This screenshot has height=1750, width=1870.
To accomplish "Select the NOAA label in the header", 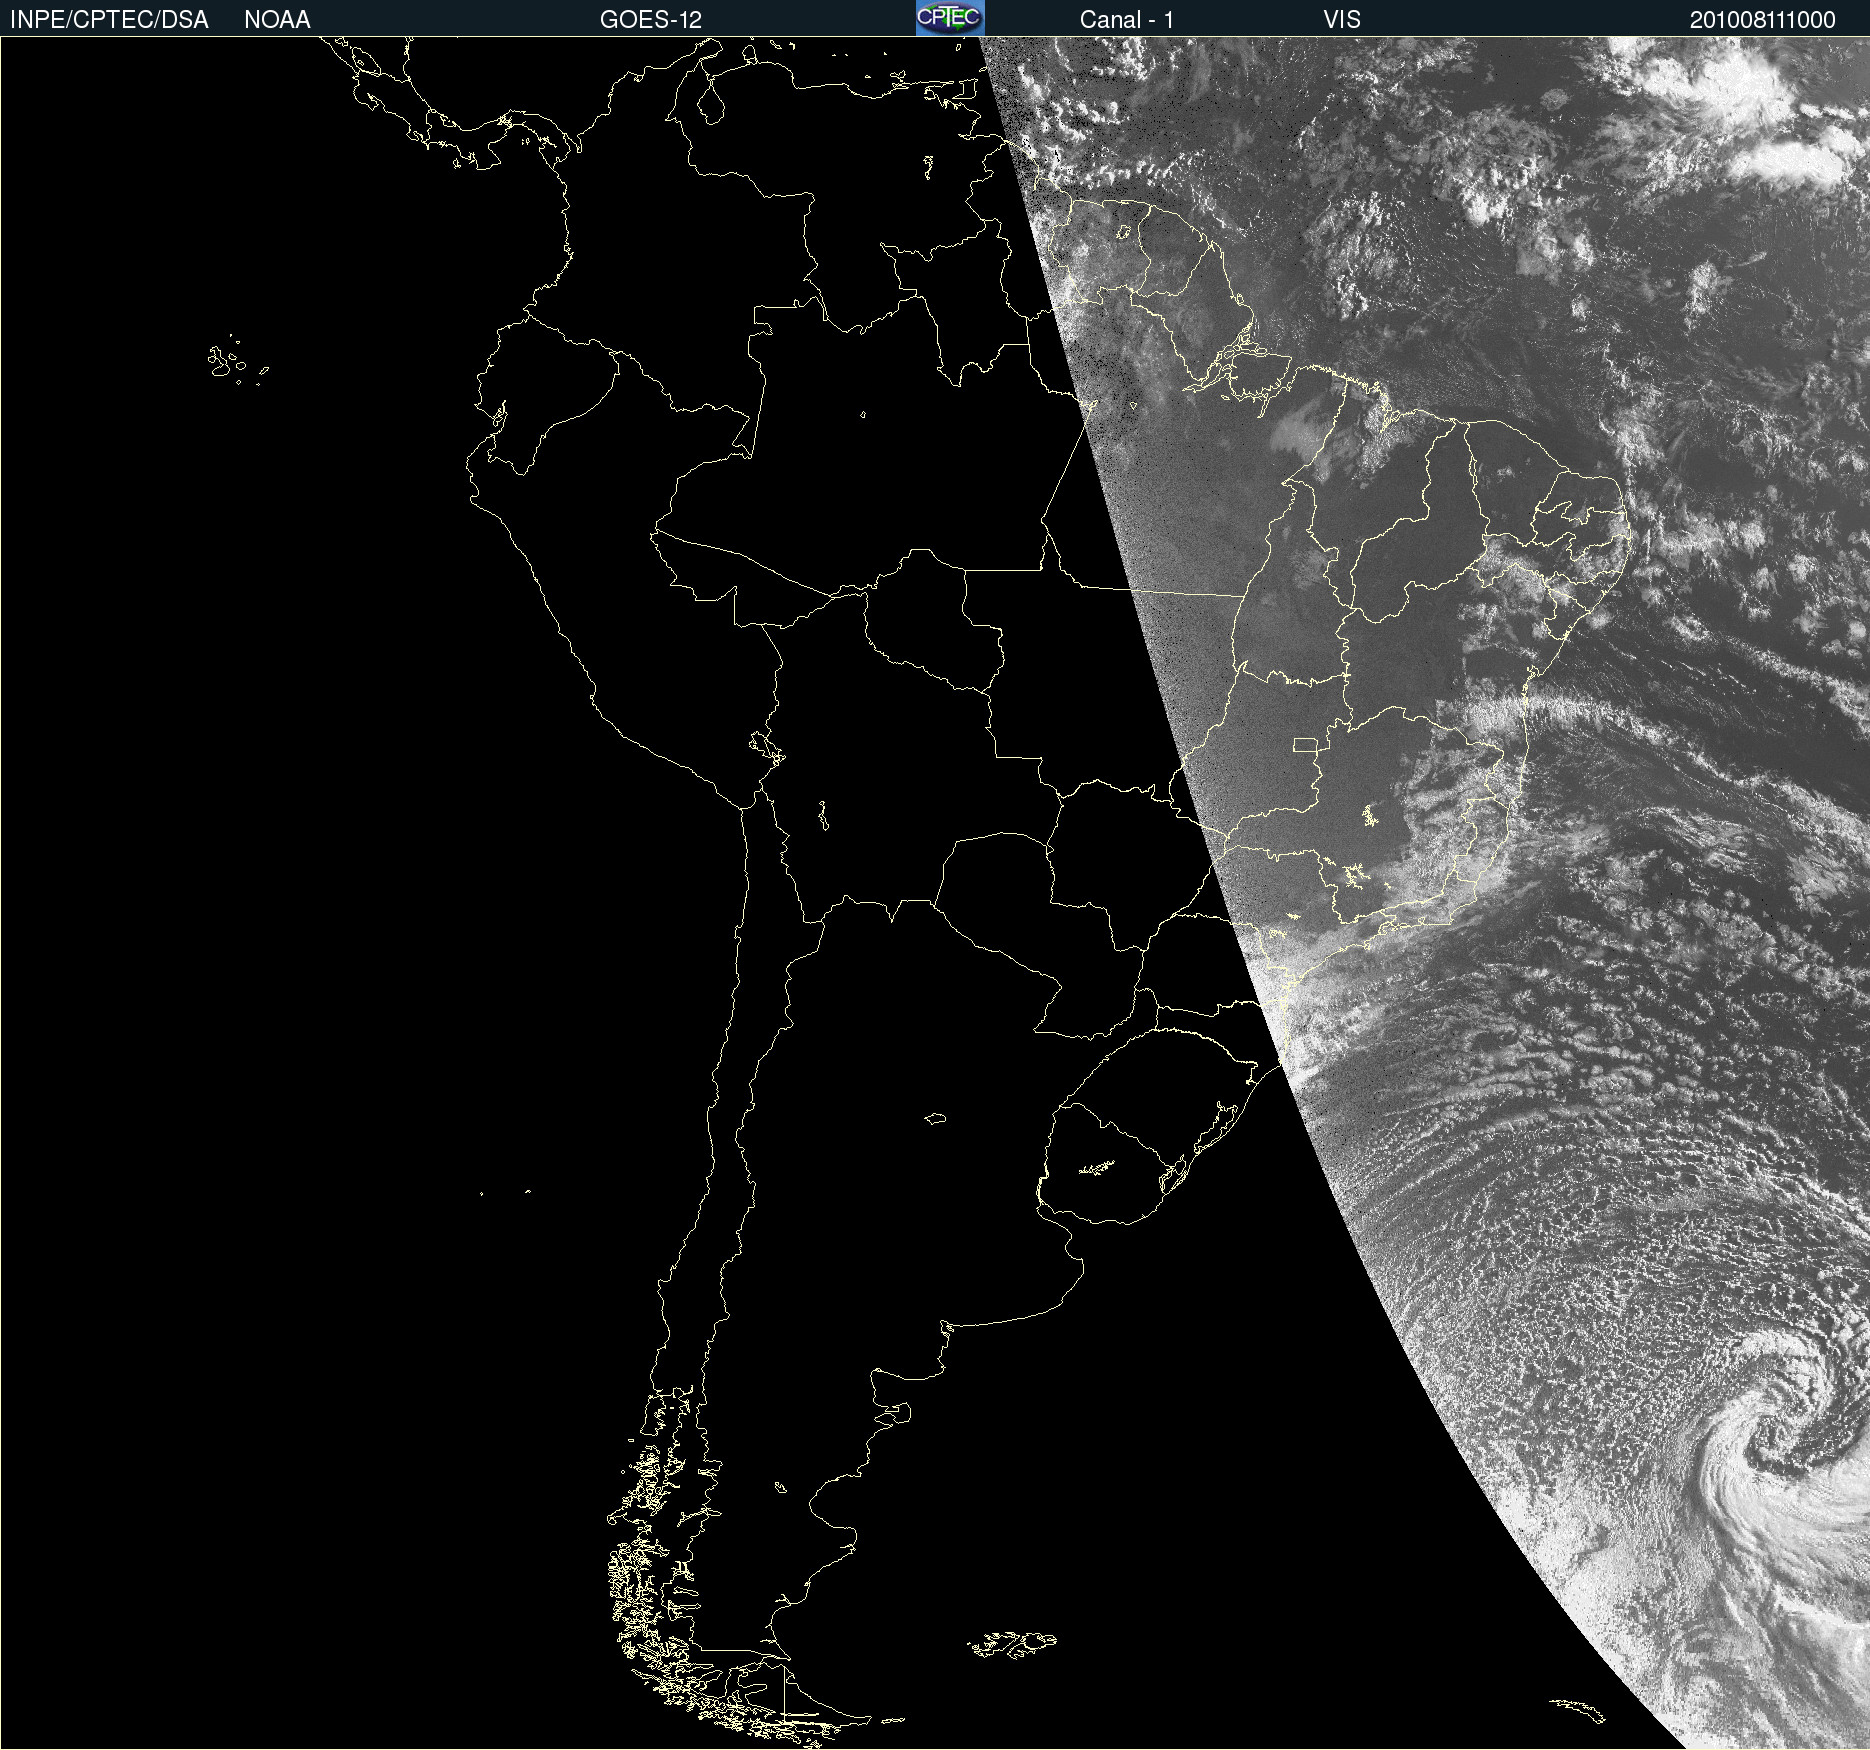I will 277,20.
